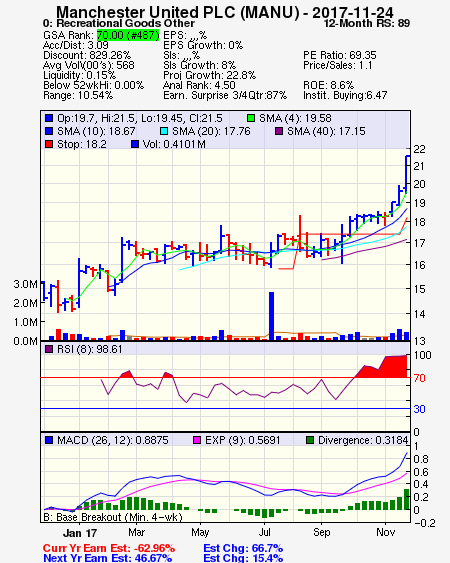Click the 'Next Yr Earn Est: 46.67%' text
The image size is (450, 563).
107,558
